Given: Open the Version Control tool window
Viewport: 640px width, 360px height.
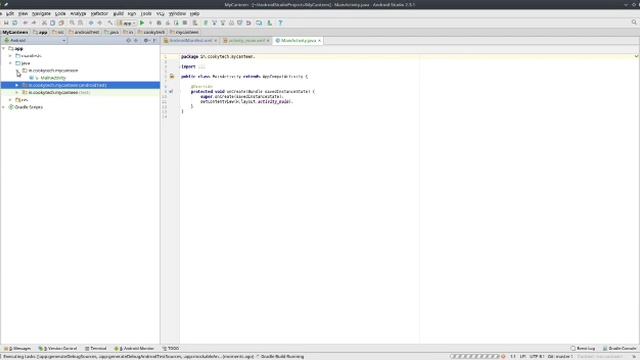Looking at the screenshot, I should pos(58,349).
